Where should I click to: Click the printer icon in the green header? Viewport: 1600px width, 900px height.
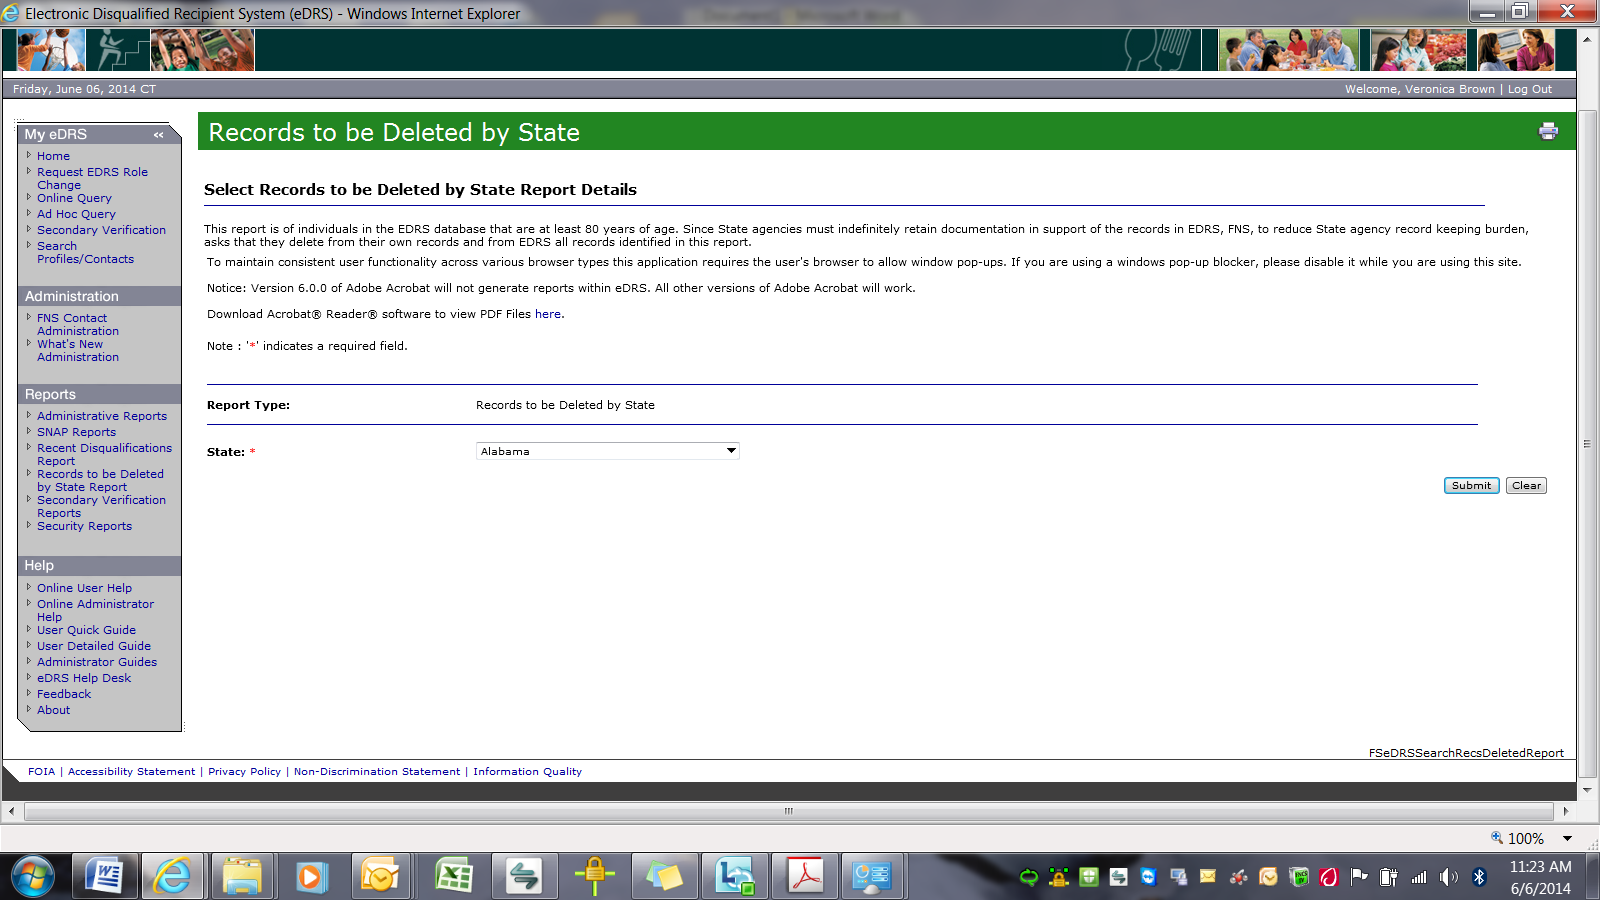point(1548,131)
